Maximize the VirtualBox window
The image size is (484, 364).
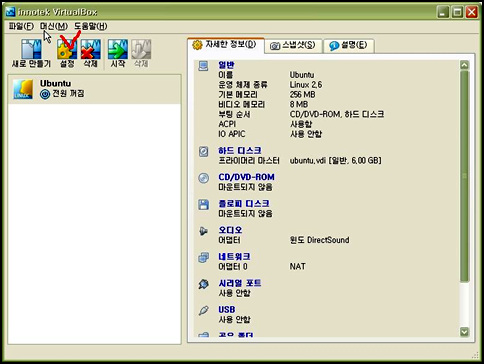point(457,12)
